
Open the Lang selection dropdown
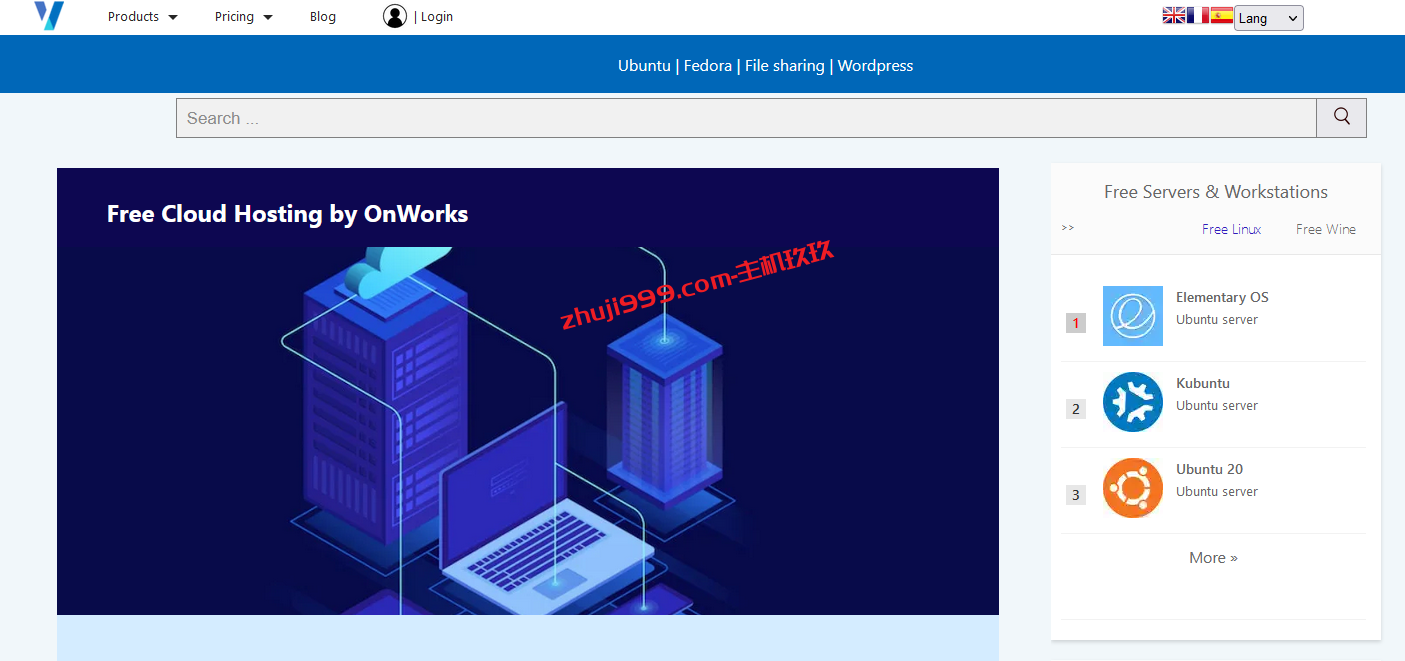(1269, 18)
